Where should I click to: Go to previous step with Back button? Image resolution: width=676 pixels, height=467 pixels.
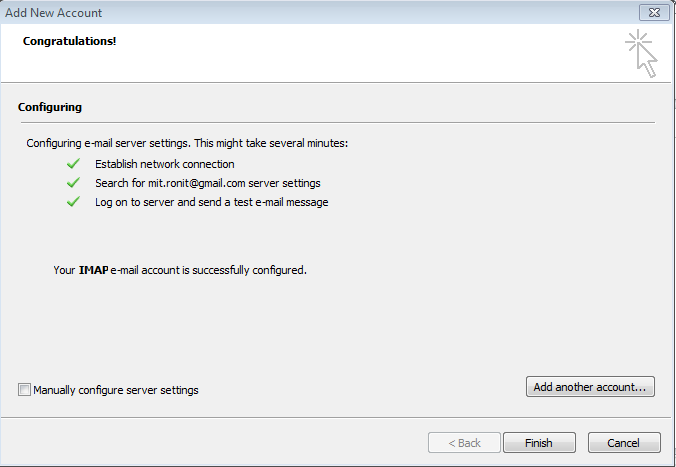coord(464,443)
